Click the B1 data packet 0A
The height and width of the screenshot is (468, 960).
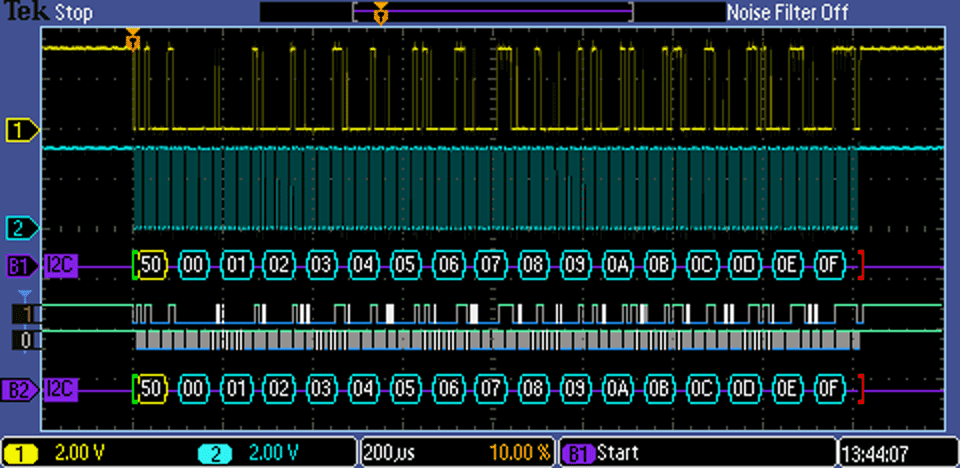click(618, 265)
